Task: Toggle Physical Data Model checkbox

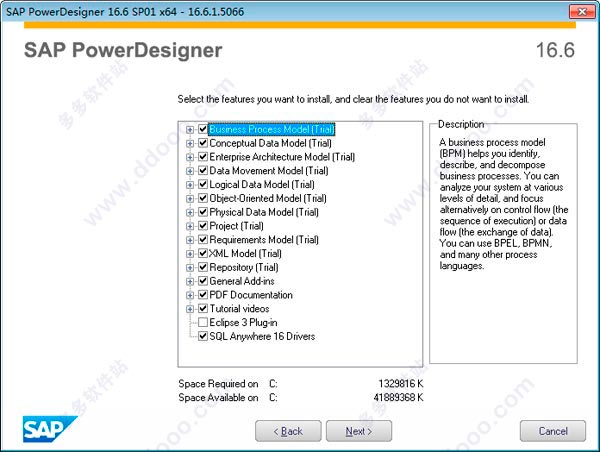Action: (x=203, y=212)
